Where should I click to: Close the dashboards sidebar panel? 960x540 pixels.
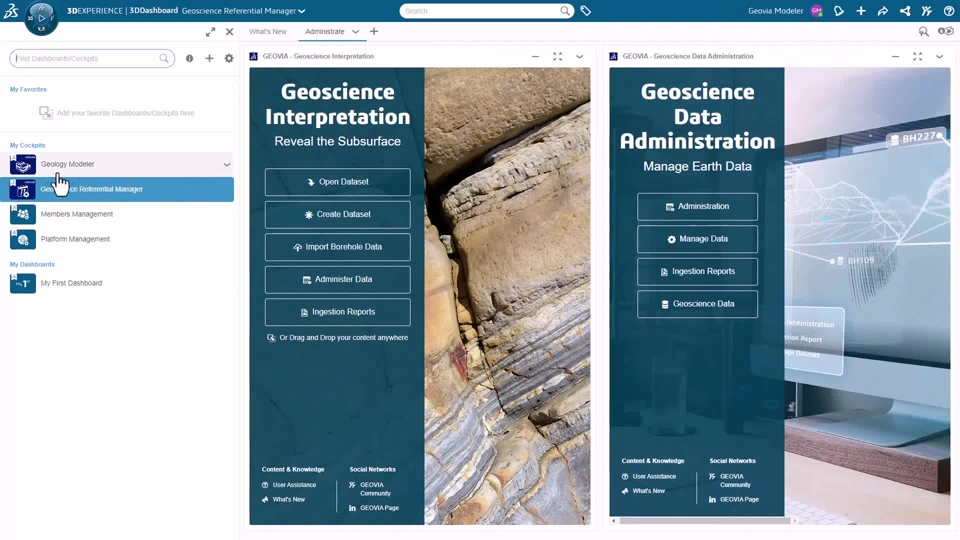(230, 32)
